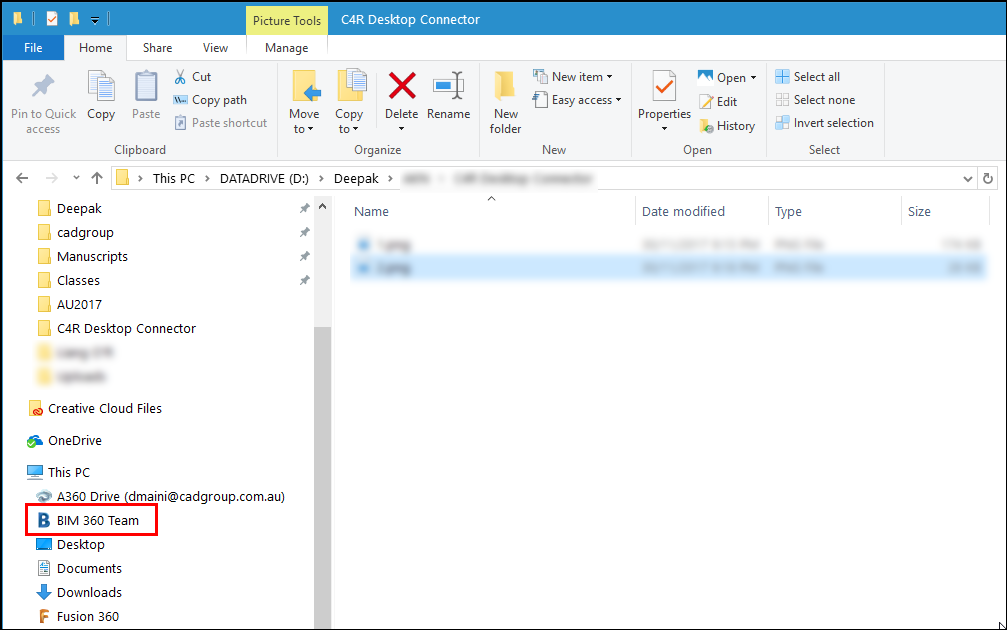
Task: Click the Copy icon in Clipboard group
Action: click(x=101, y=87)
